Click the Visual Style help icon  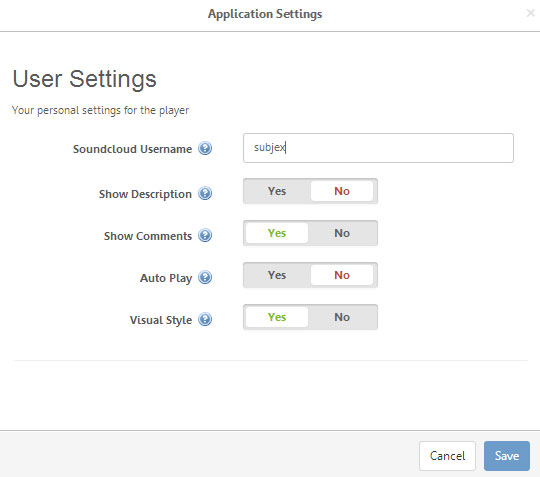(205, 319)
